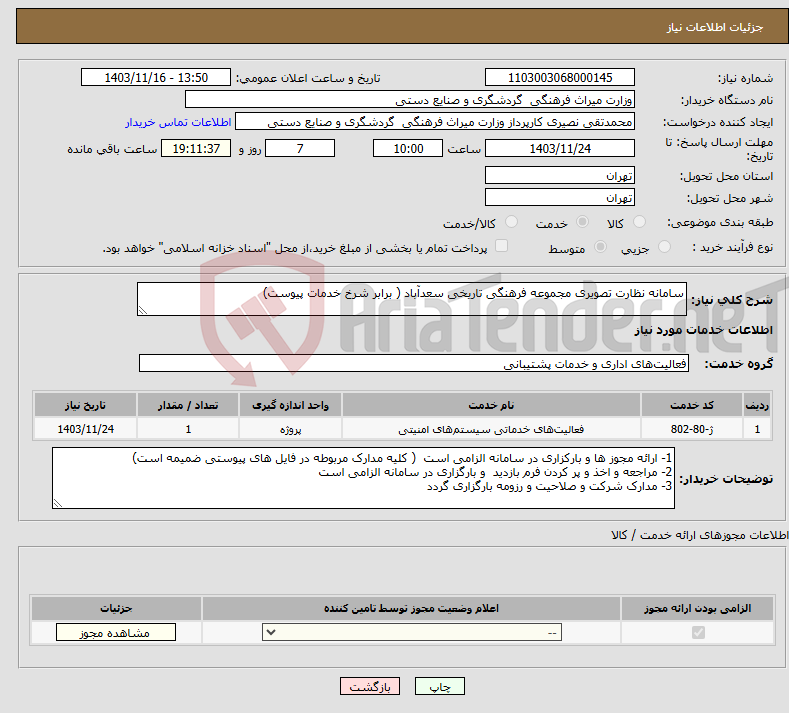789x713 pixels.
Task: Click the بازگشت (back) button
Action: click(x=369, y=686)
